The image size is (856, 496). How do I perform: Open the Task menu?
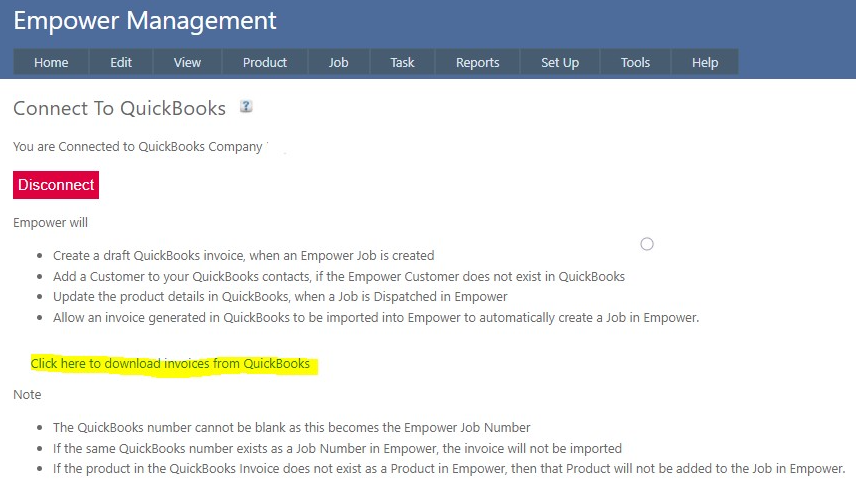402,62
